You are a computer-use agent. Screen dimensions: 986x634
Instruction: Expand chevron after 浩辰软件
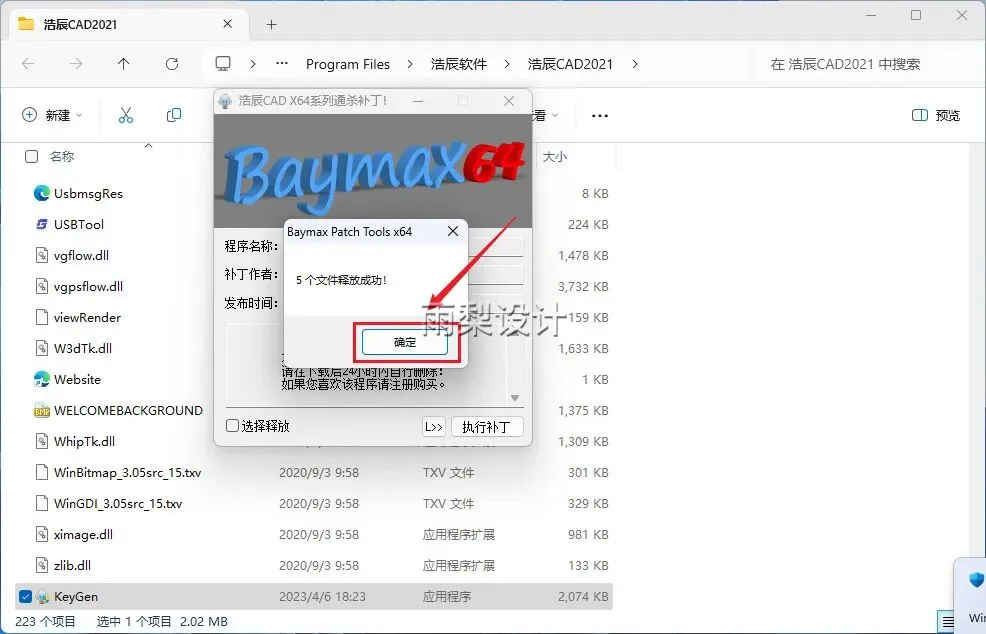point(507,64)
